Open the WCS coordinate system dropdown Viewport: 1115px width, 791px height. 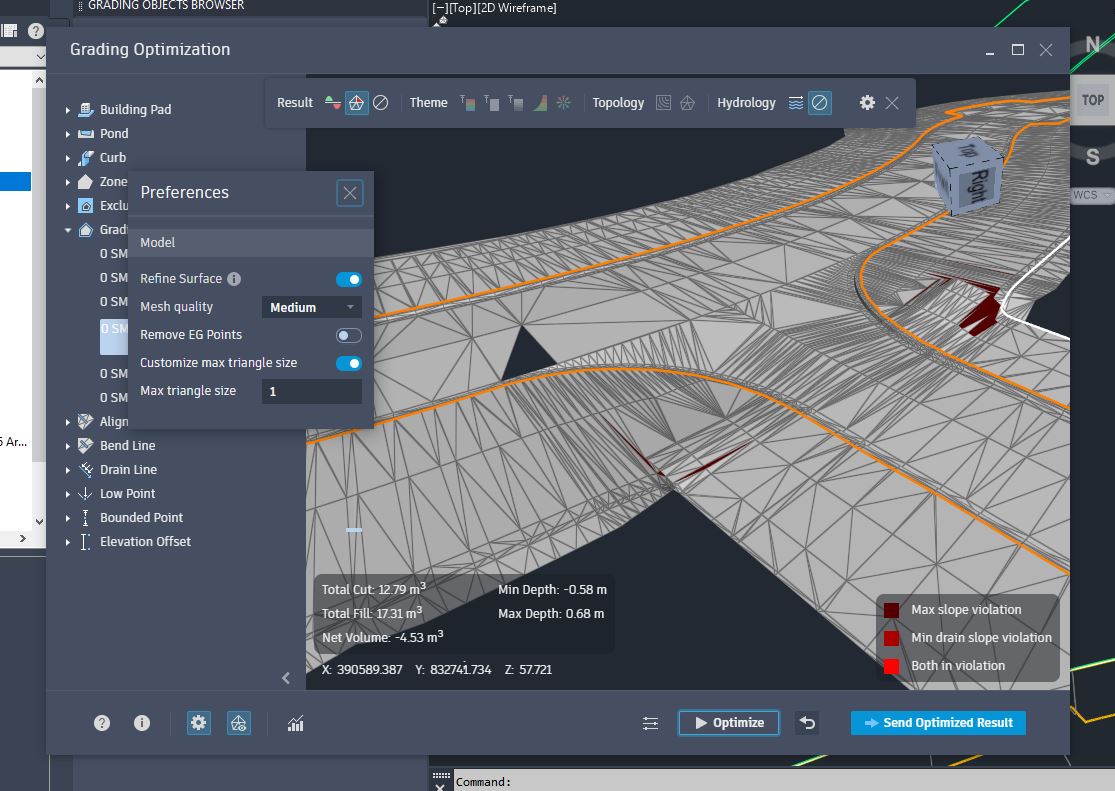[1092, 195]
